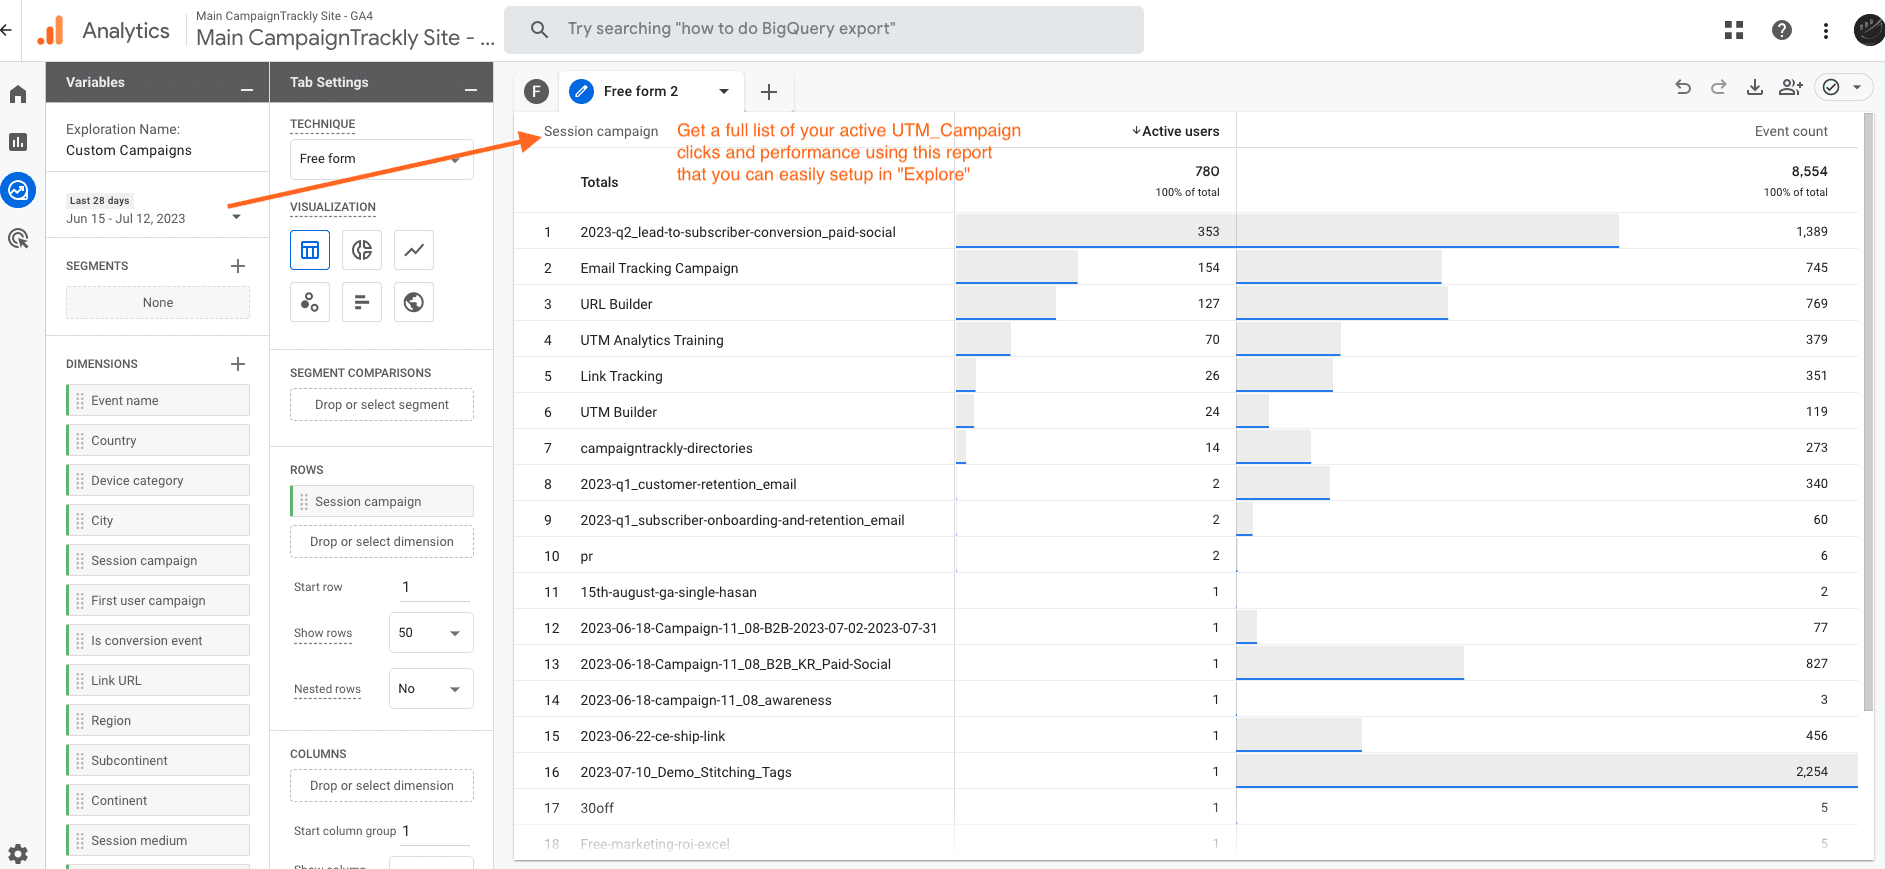Add a new segment
This screenshot has width=1885, height=869.
point(238,266)
